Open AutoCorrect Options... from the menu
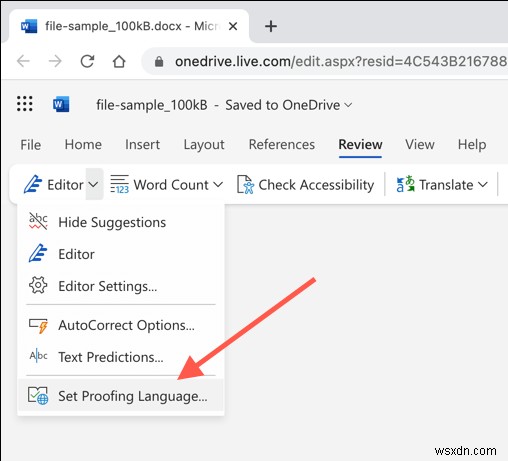The image size is (508, 461). click(x=121, y=325)
